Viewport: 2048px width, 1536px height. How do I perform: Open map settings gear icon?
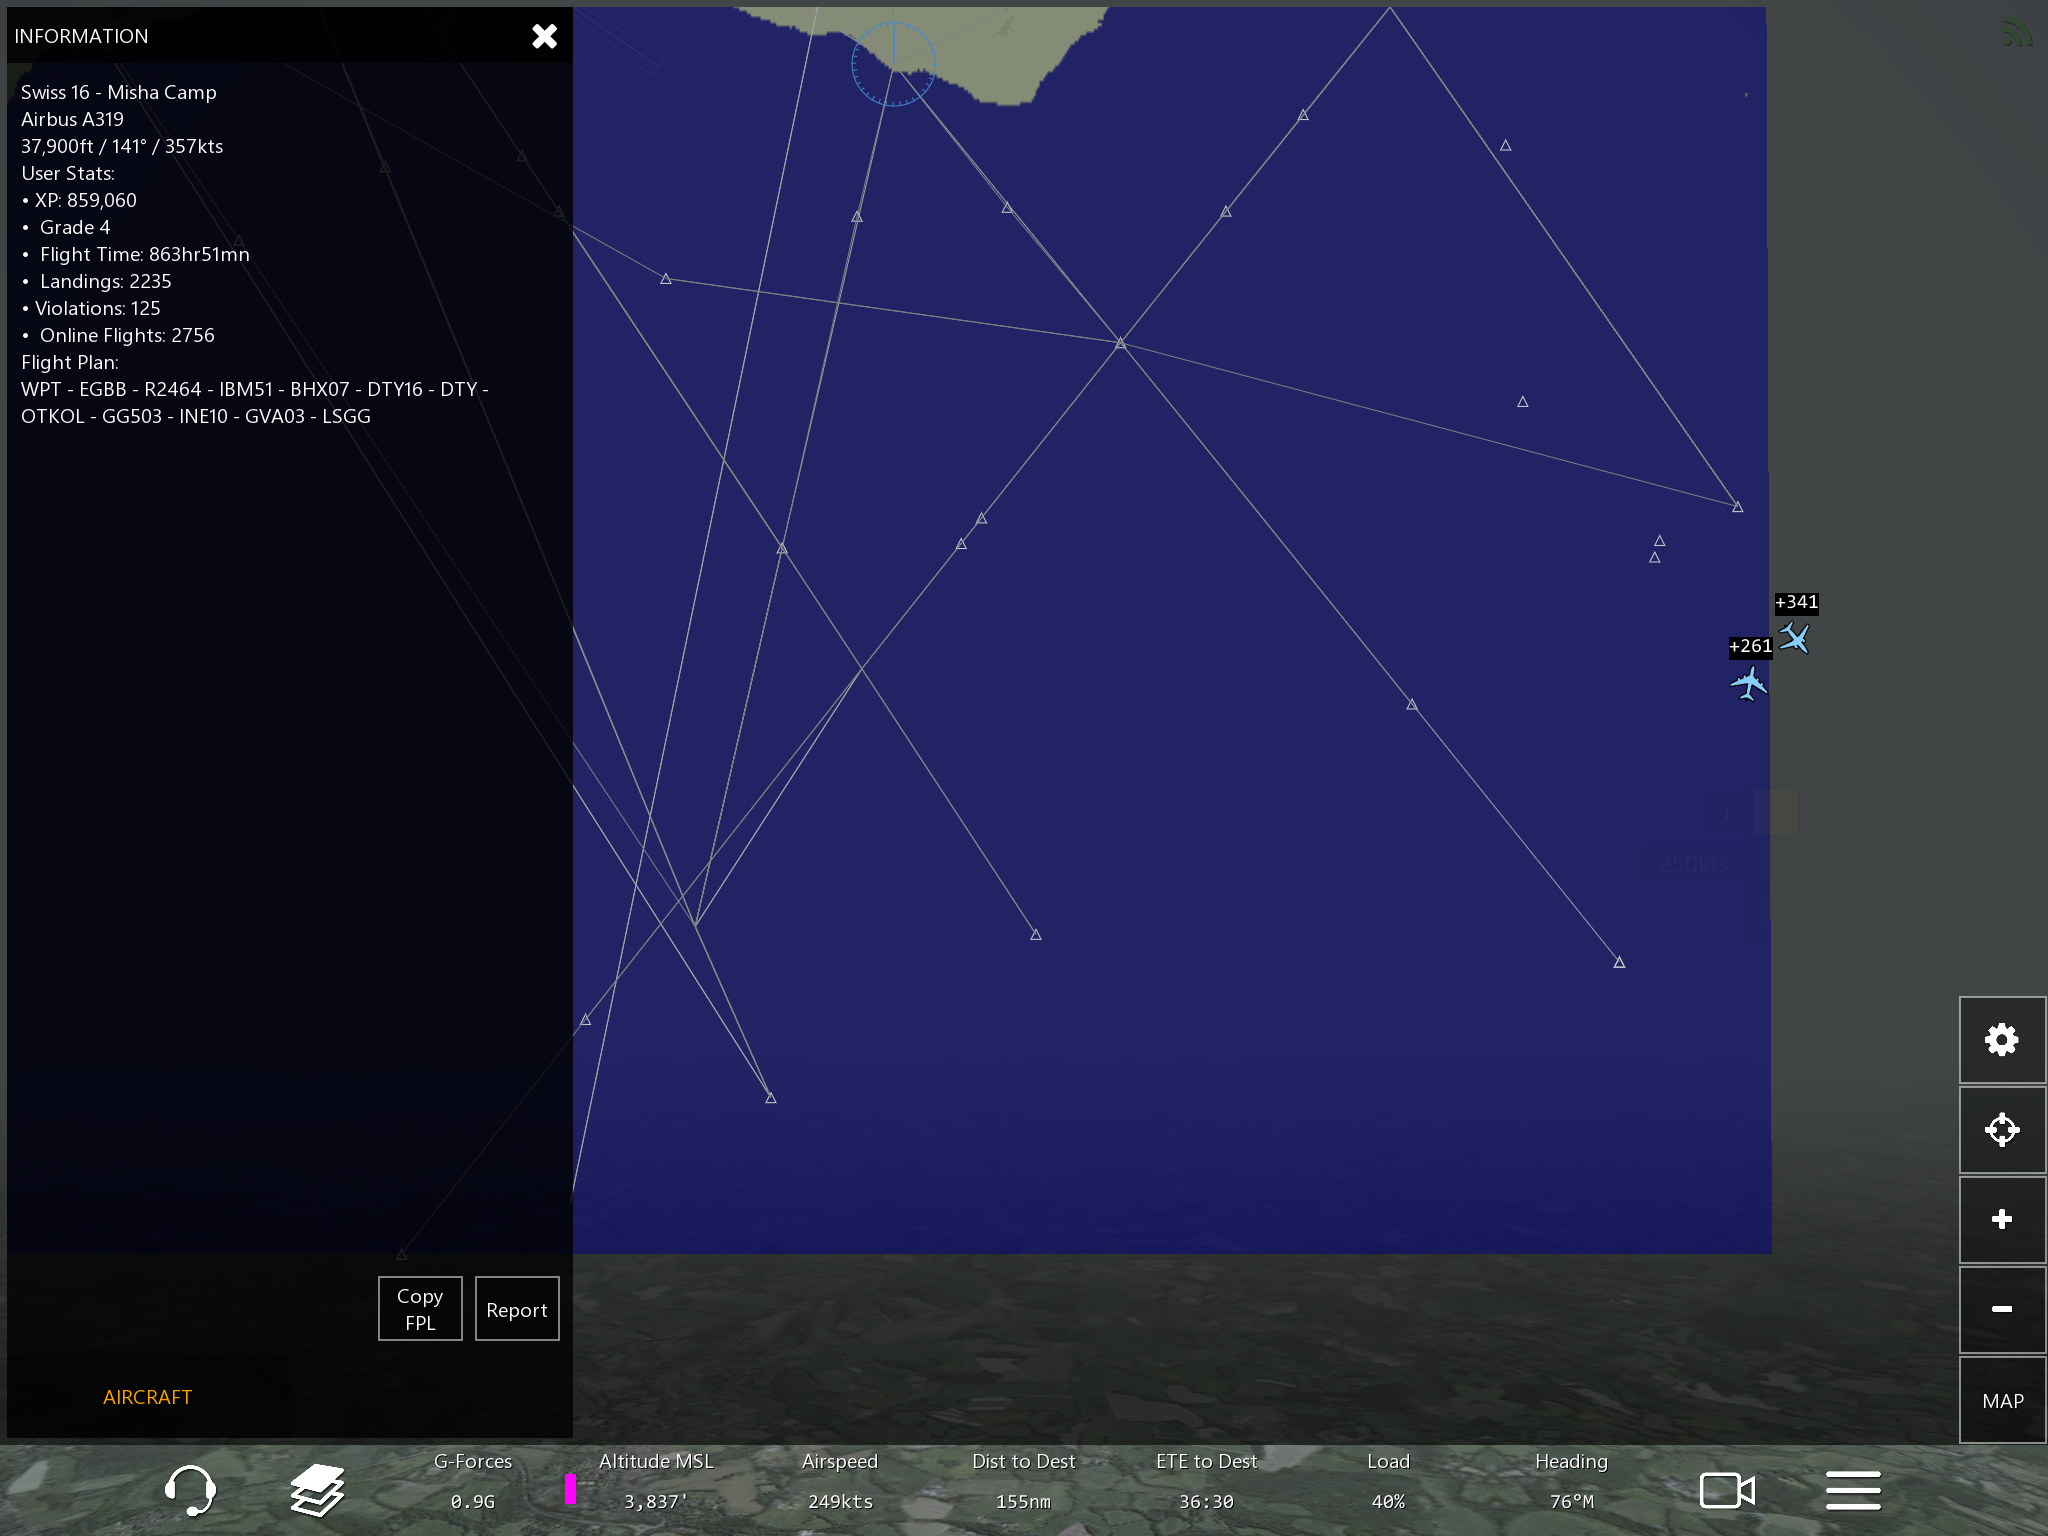click(x=2001, y=1040)
